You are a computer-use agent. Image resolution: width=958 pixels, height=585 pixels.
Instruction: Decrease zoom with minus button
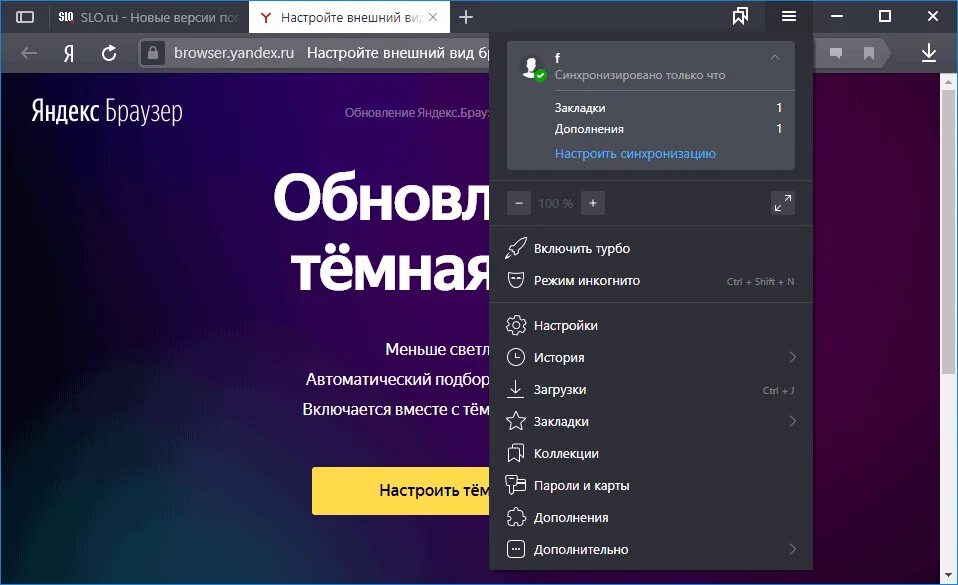pyautogui.click(x=519, y=203)
